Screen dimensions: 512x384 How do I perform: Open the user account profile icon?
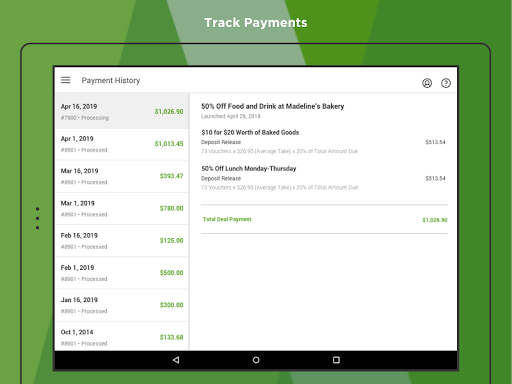427,83
